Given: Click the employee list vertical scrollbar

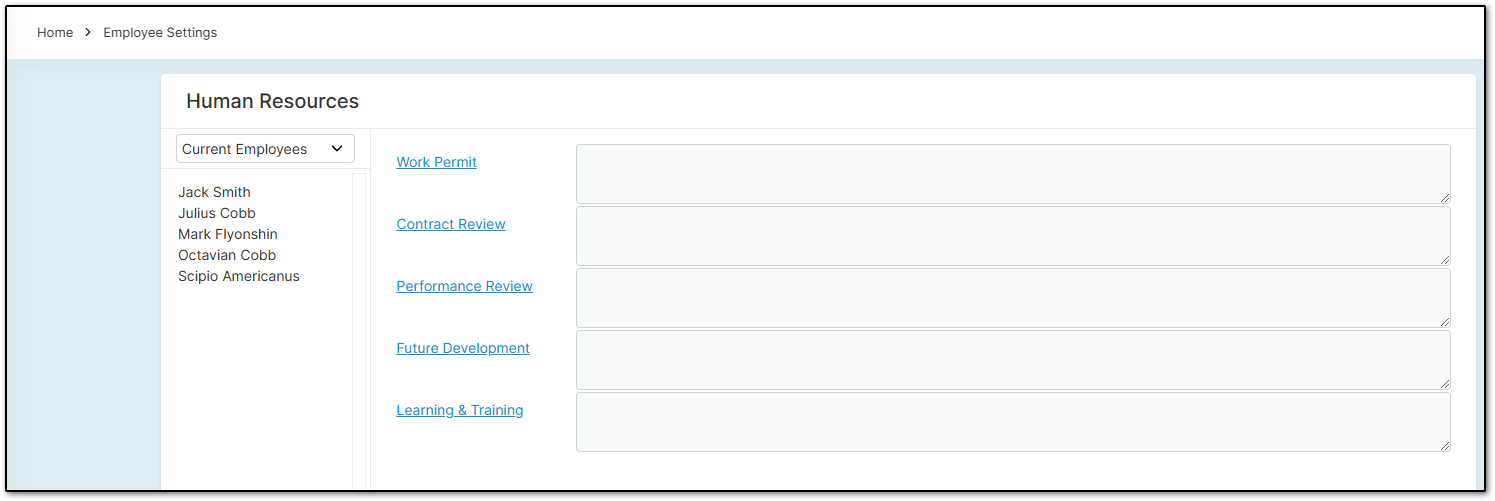Looking at the screenshot, I should click(x=359, y=331).
